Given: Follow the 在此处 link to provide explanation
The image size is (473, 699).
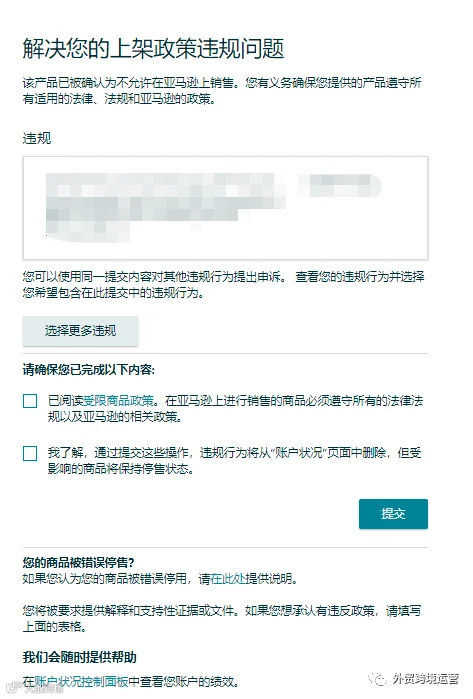Looking at the screenshot, I should point(227,579).
